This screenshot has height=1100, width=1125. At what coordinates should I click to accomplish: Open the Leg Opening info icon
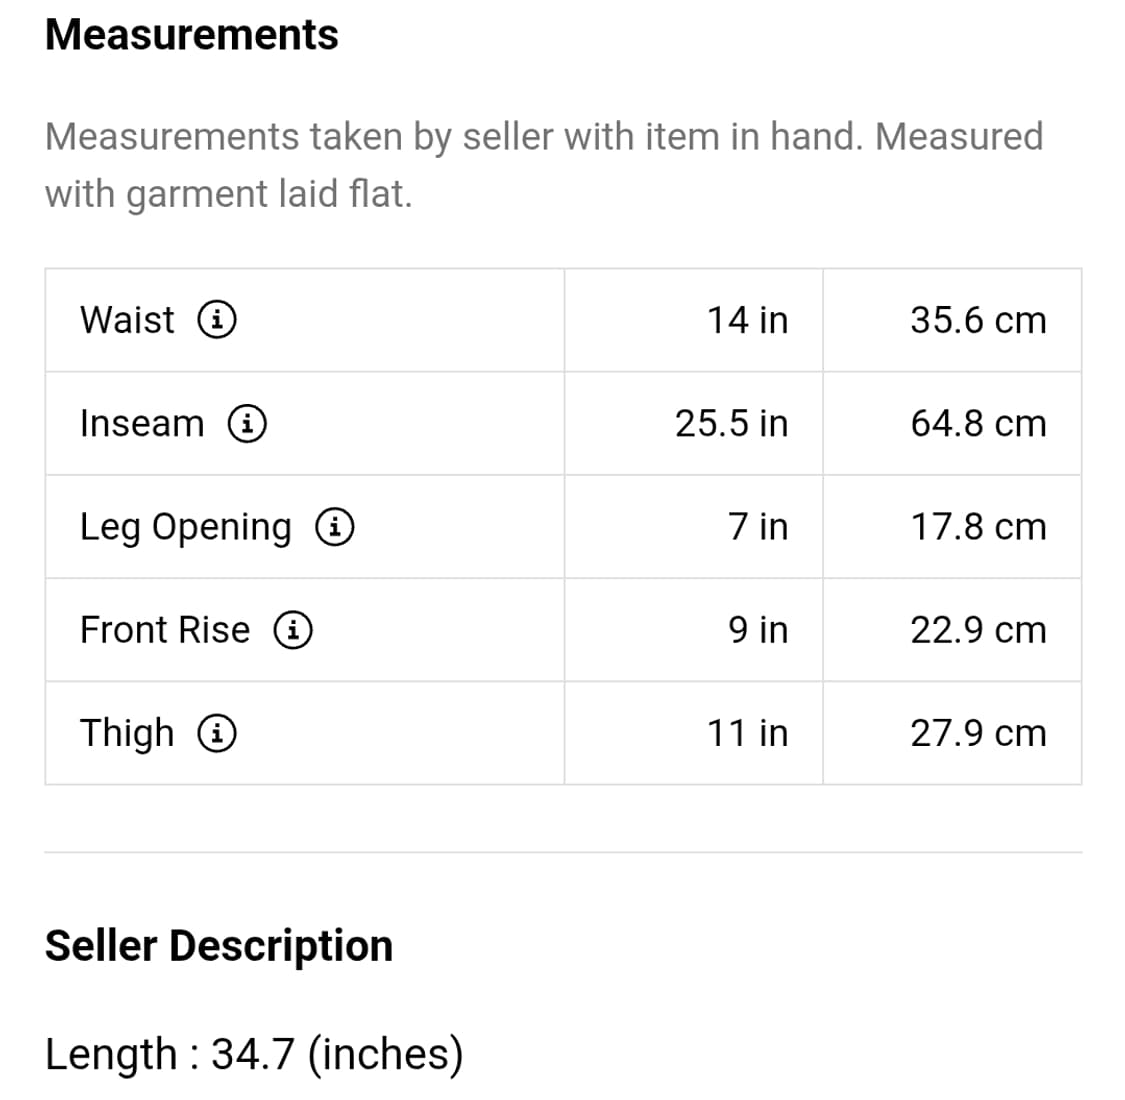point(335,526)
